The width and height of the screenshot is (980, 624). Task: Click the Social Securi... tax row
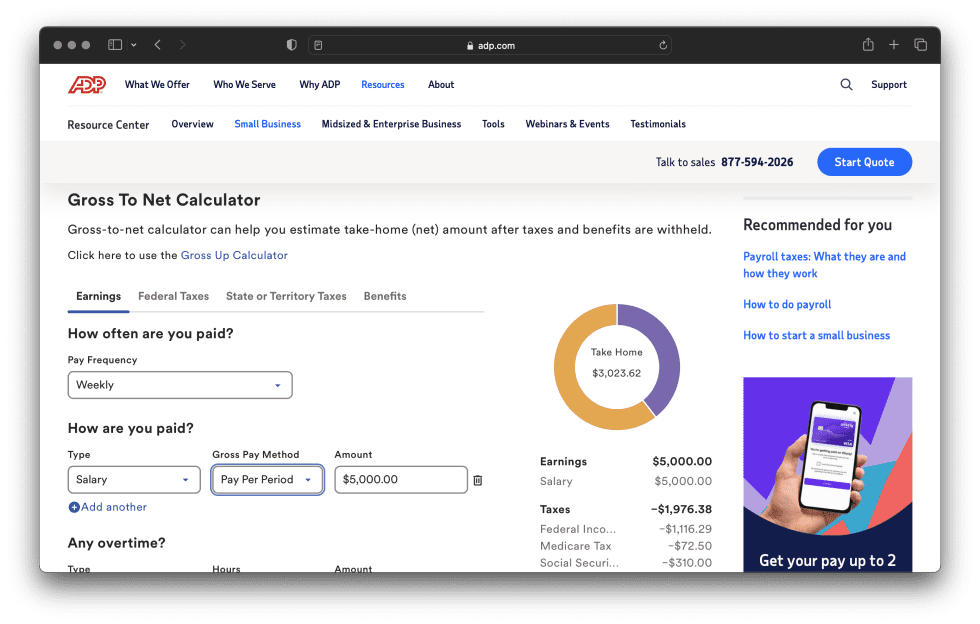pos(626,563)
